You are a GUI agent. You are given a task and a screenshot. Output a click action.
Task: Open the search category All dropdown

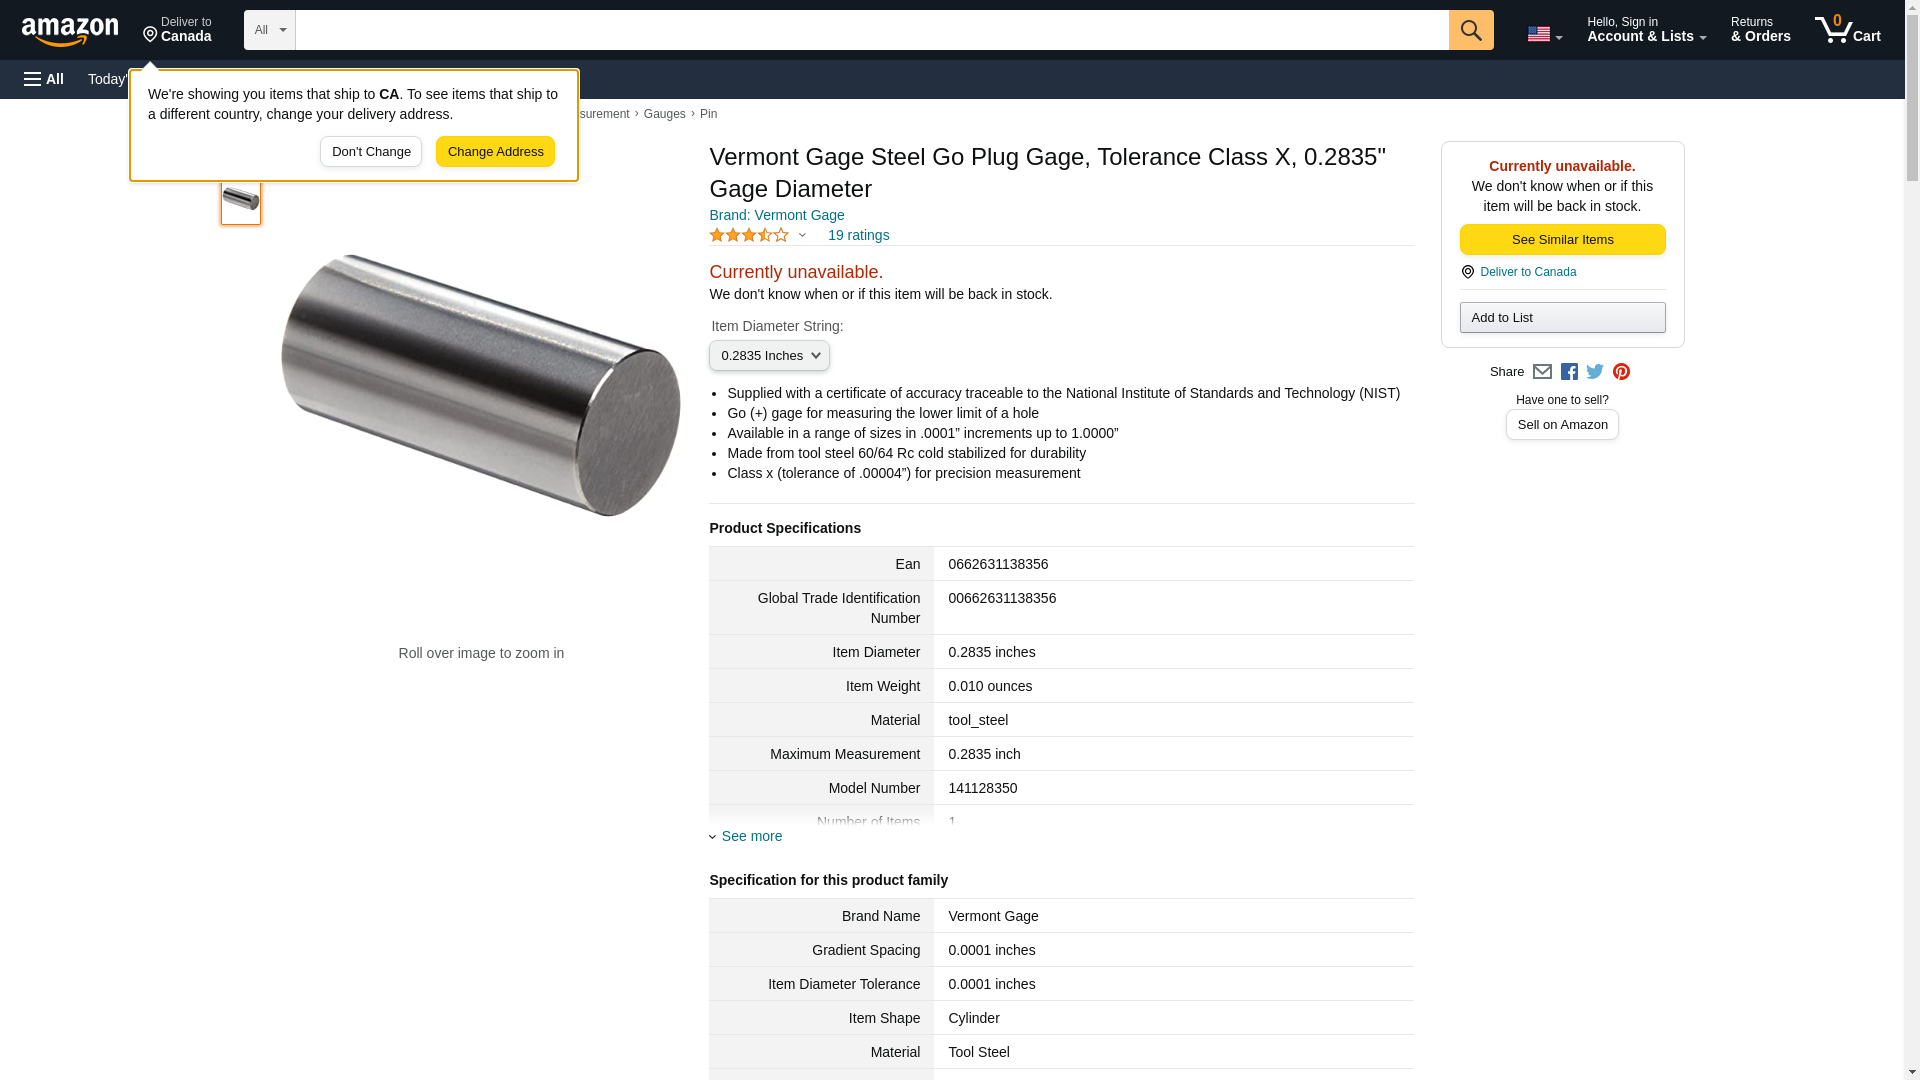[270, 30]
